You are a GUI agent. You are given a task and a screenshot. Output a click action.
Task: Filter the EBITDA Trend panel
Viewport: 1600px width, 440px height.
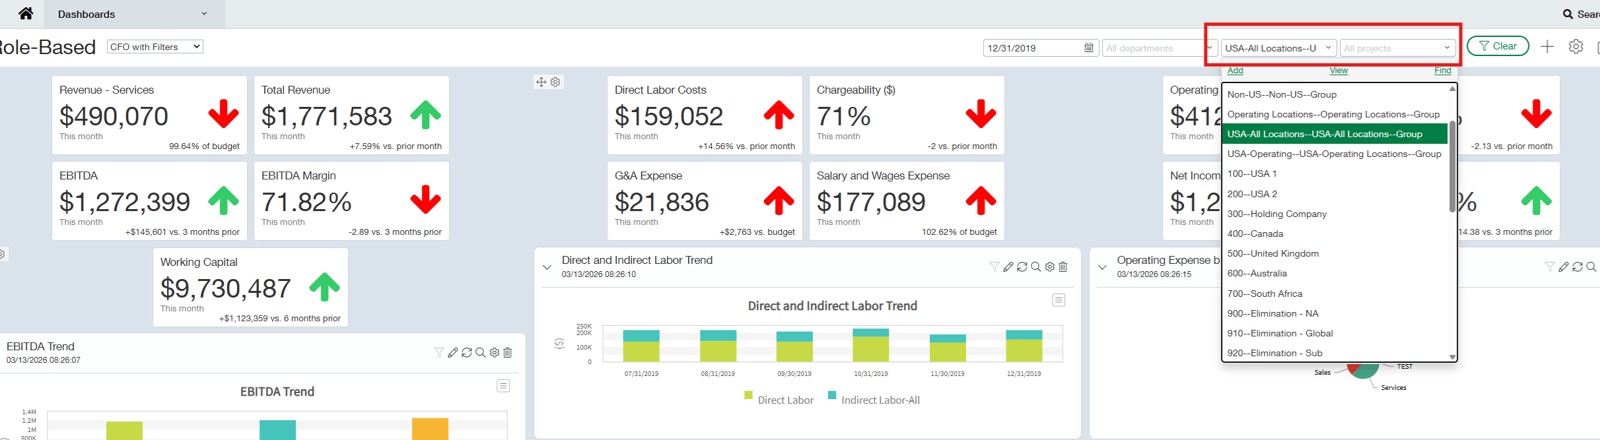438,353
